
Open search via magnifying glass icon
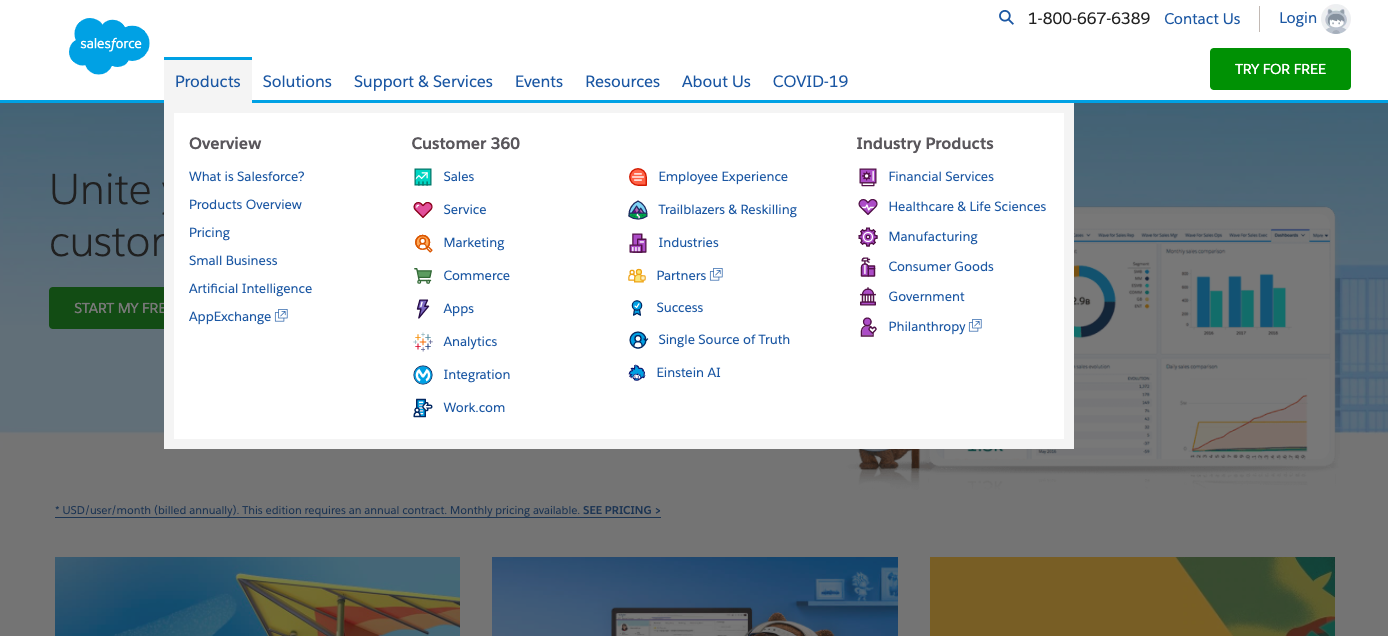click(1006, 17)
